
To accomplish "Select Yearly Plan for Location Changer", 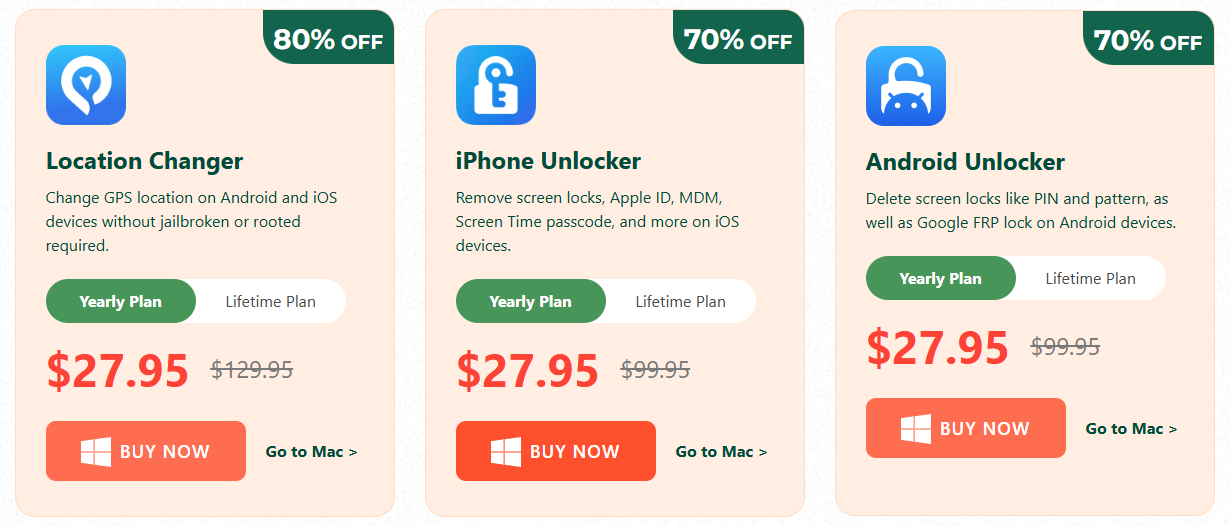I will (x=121, y=301).
